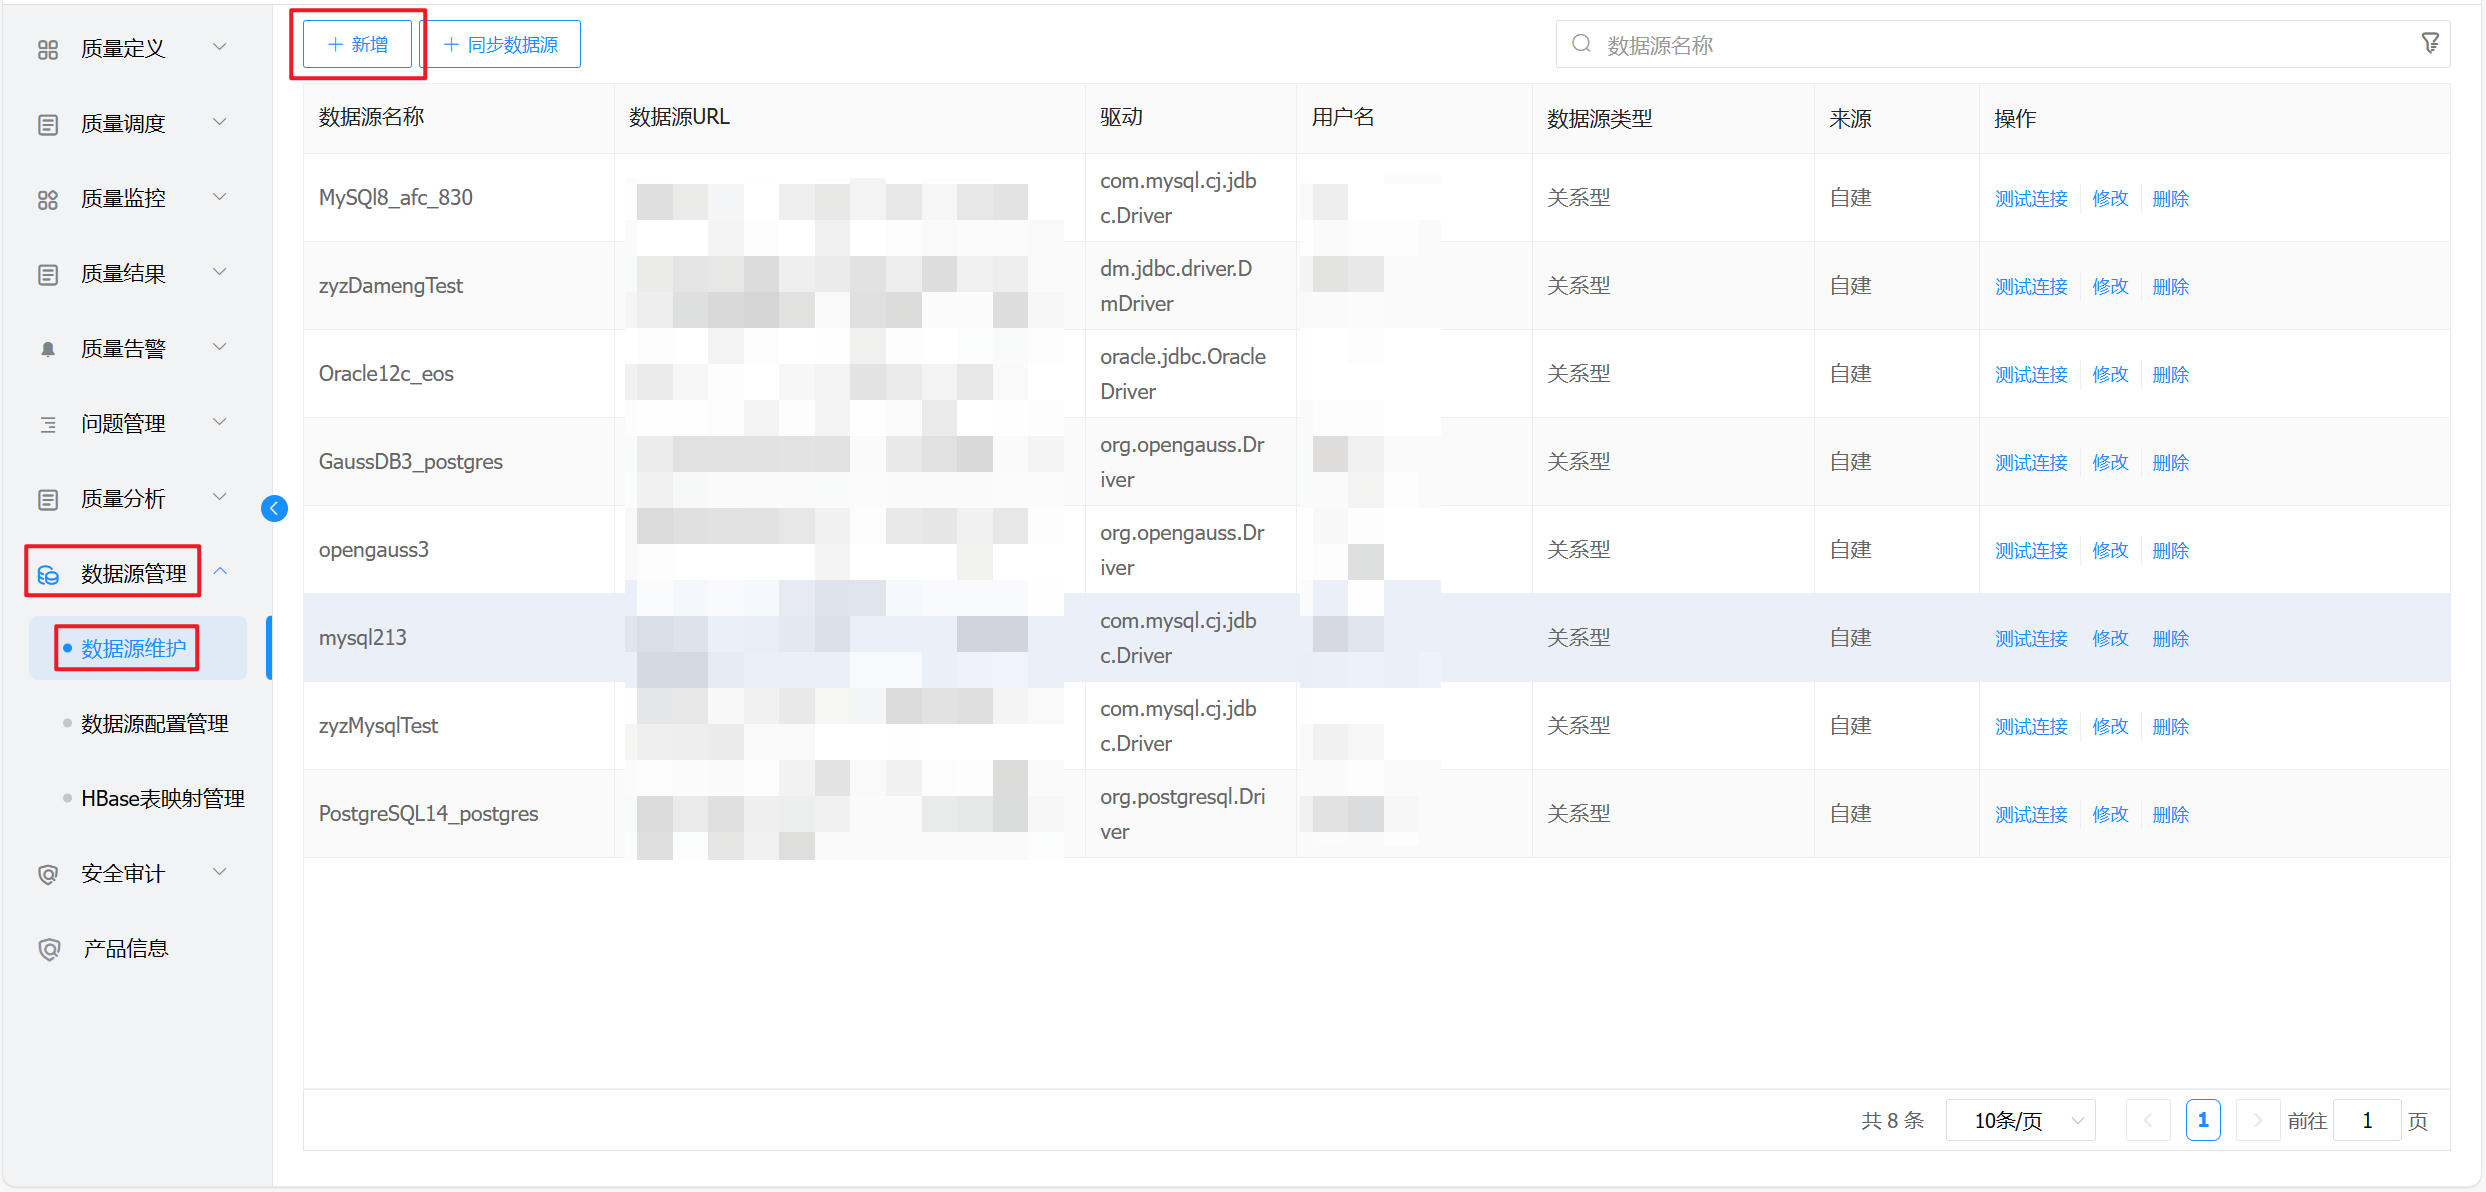Click the sidebar collapse arrow button
2486x1192 pixels.
point(274,509)
